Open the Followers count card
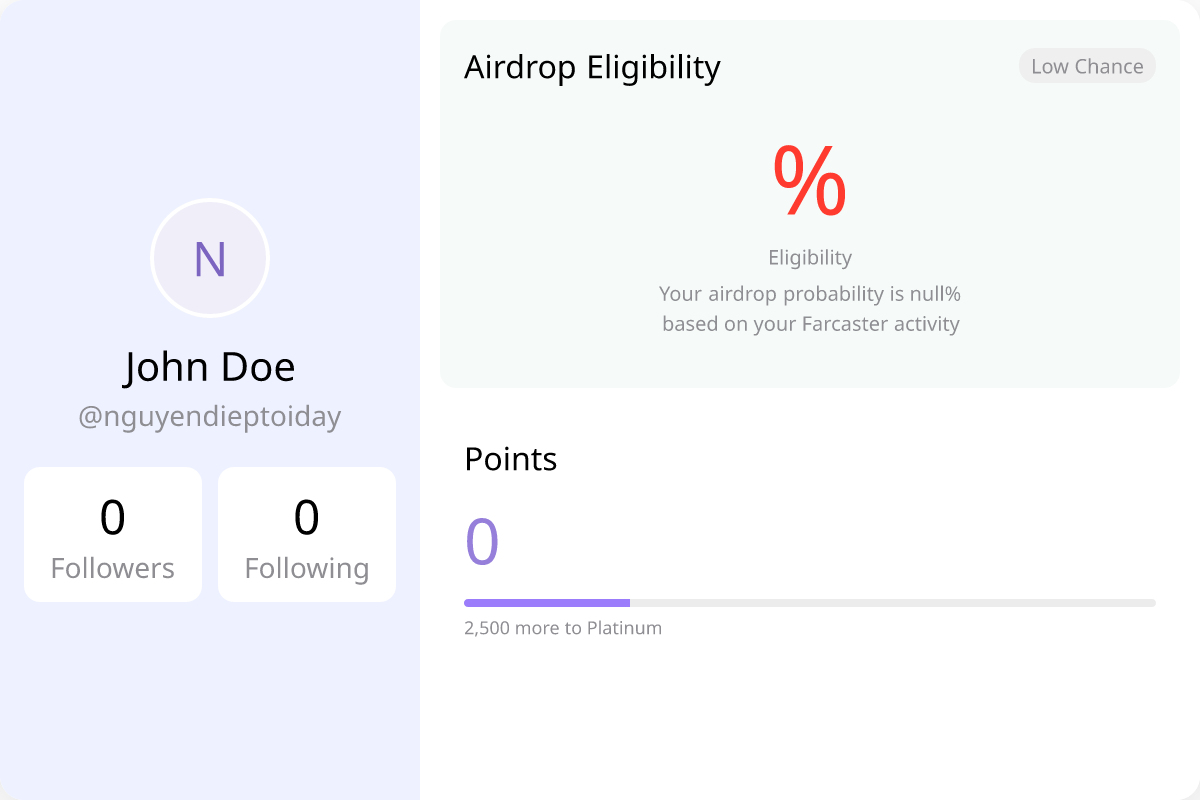Screen dimensions: 1200x800 pyautogui.click(x=113, y=535)
